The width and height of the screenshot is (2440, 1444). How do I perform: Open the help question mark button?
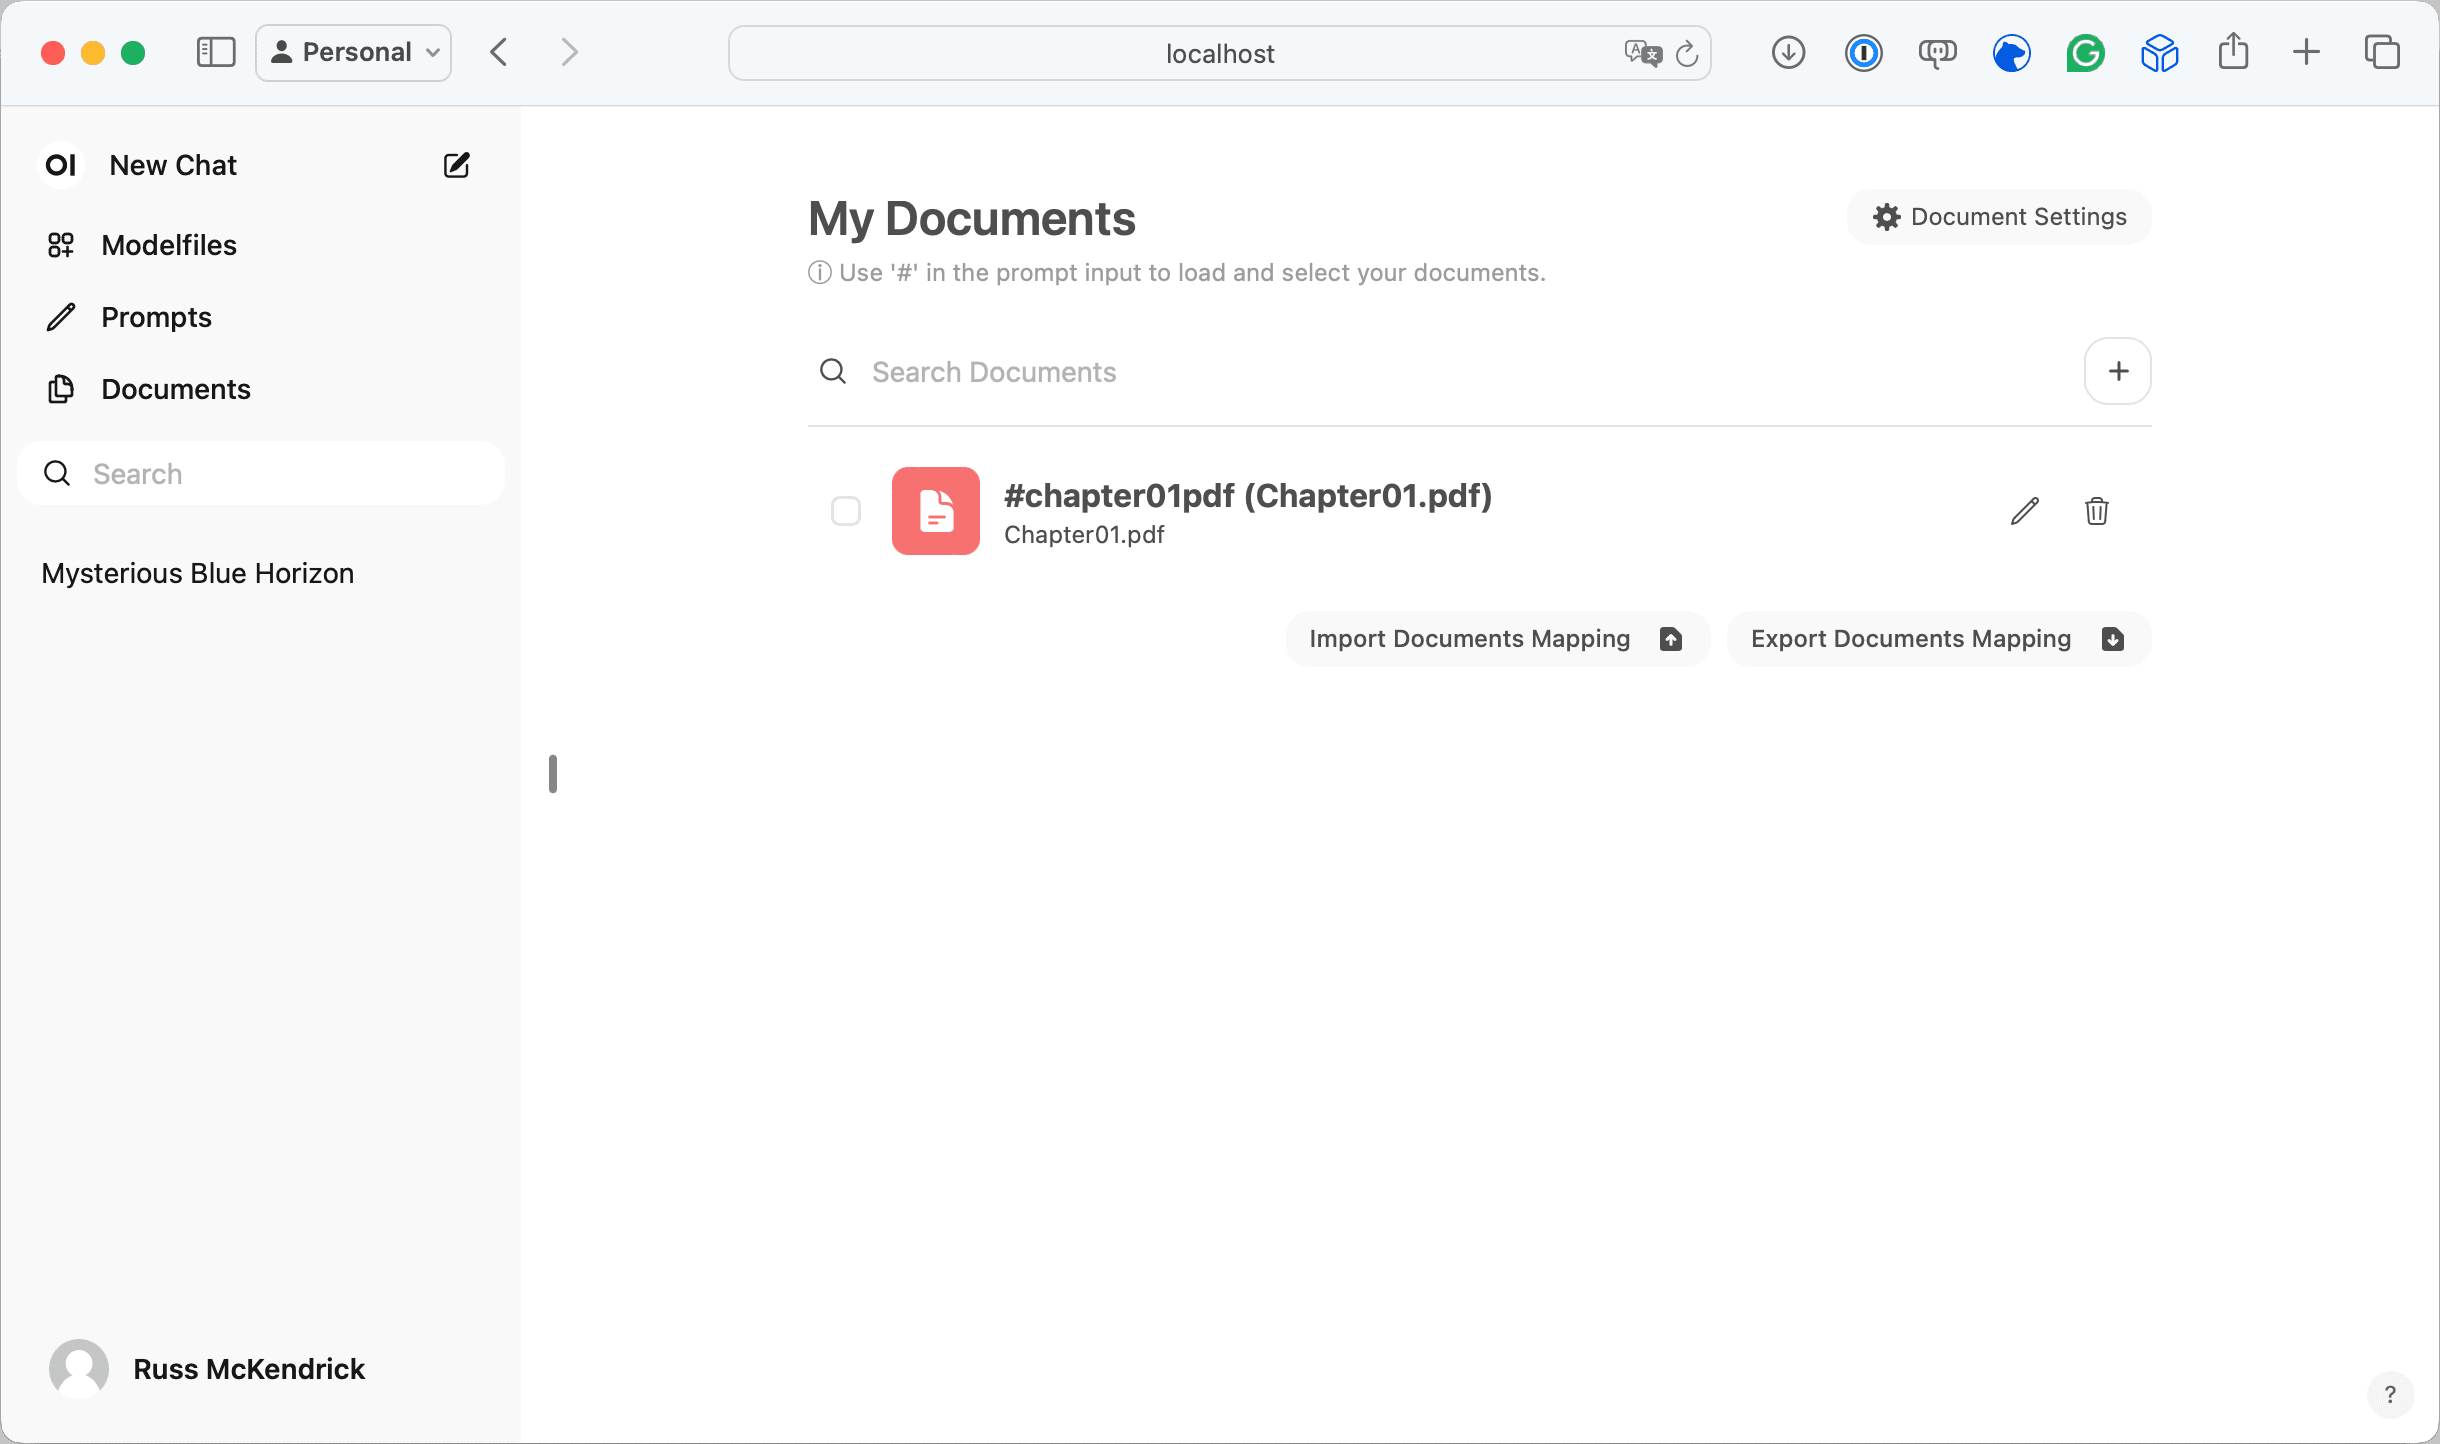(2390, 1394)
